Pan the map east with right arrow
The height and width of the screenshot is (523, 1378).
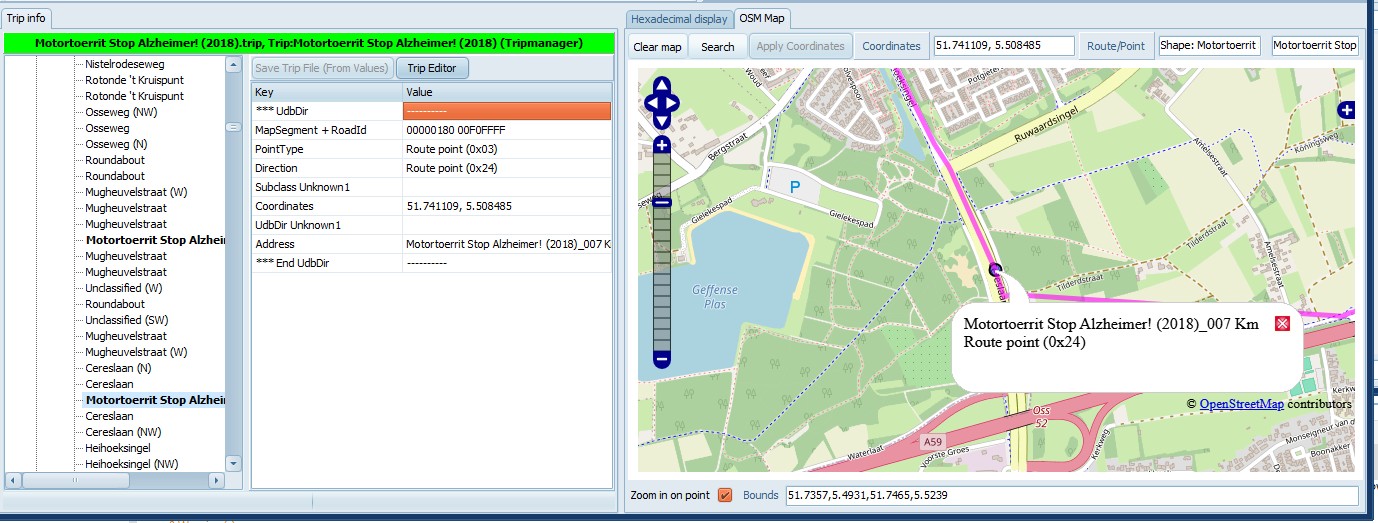[672, 102]
